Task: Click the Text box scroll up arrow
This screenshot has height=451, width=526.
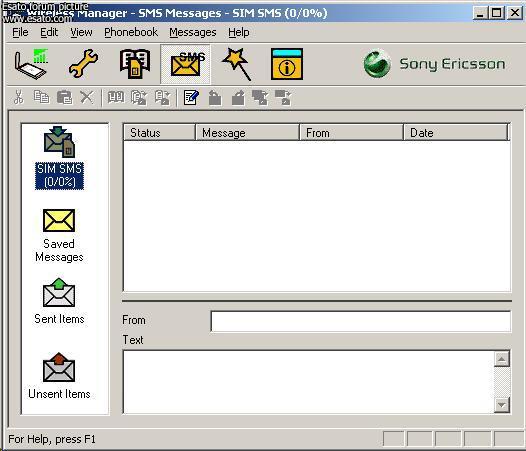Action: (502, 359)
